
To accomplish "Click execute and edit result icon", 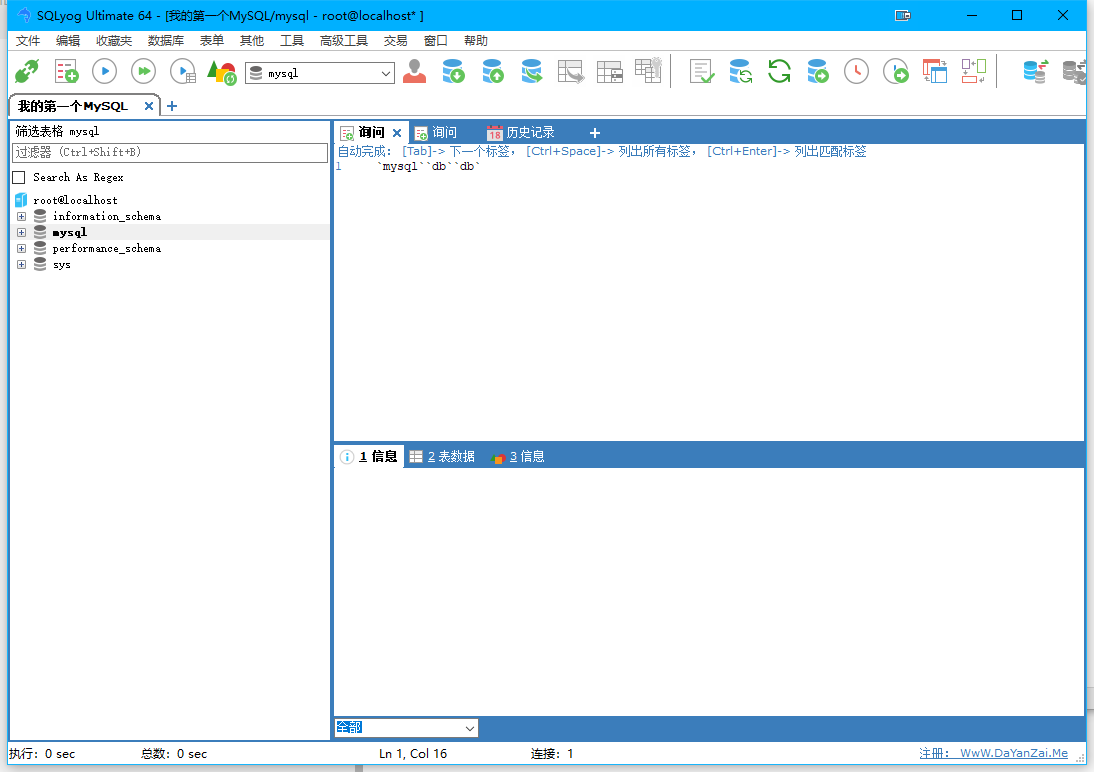I will pos(183,71).
